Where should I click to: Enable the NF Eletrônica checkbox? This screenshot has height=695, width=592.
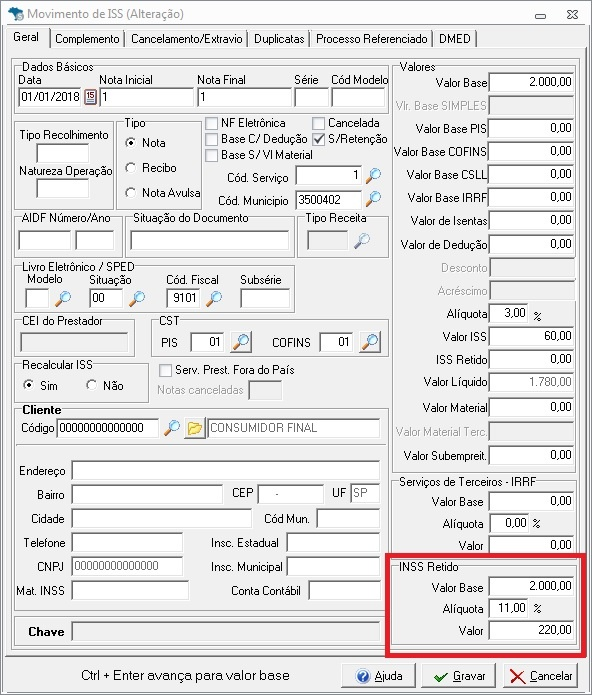click(212, 123)
